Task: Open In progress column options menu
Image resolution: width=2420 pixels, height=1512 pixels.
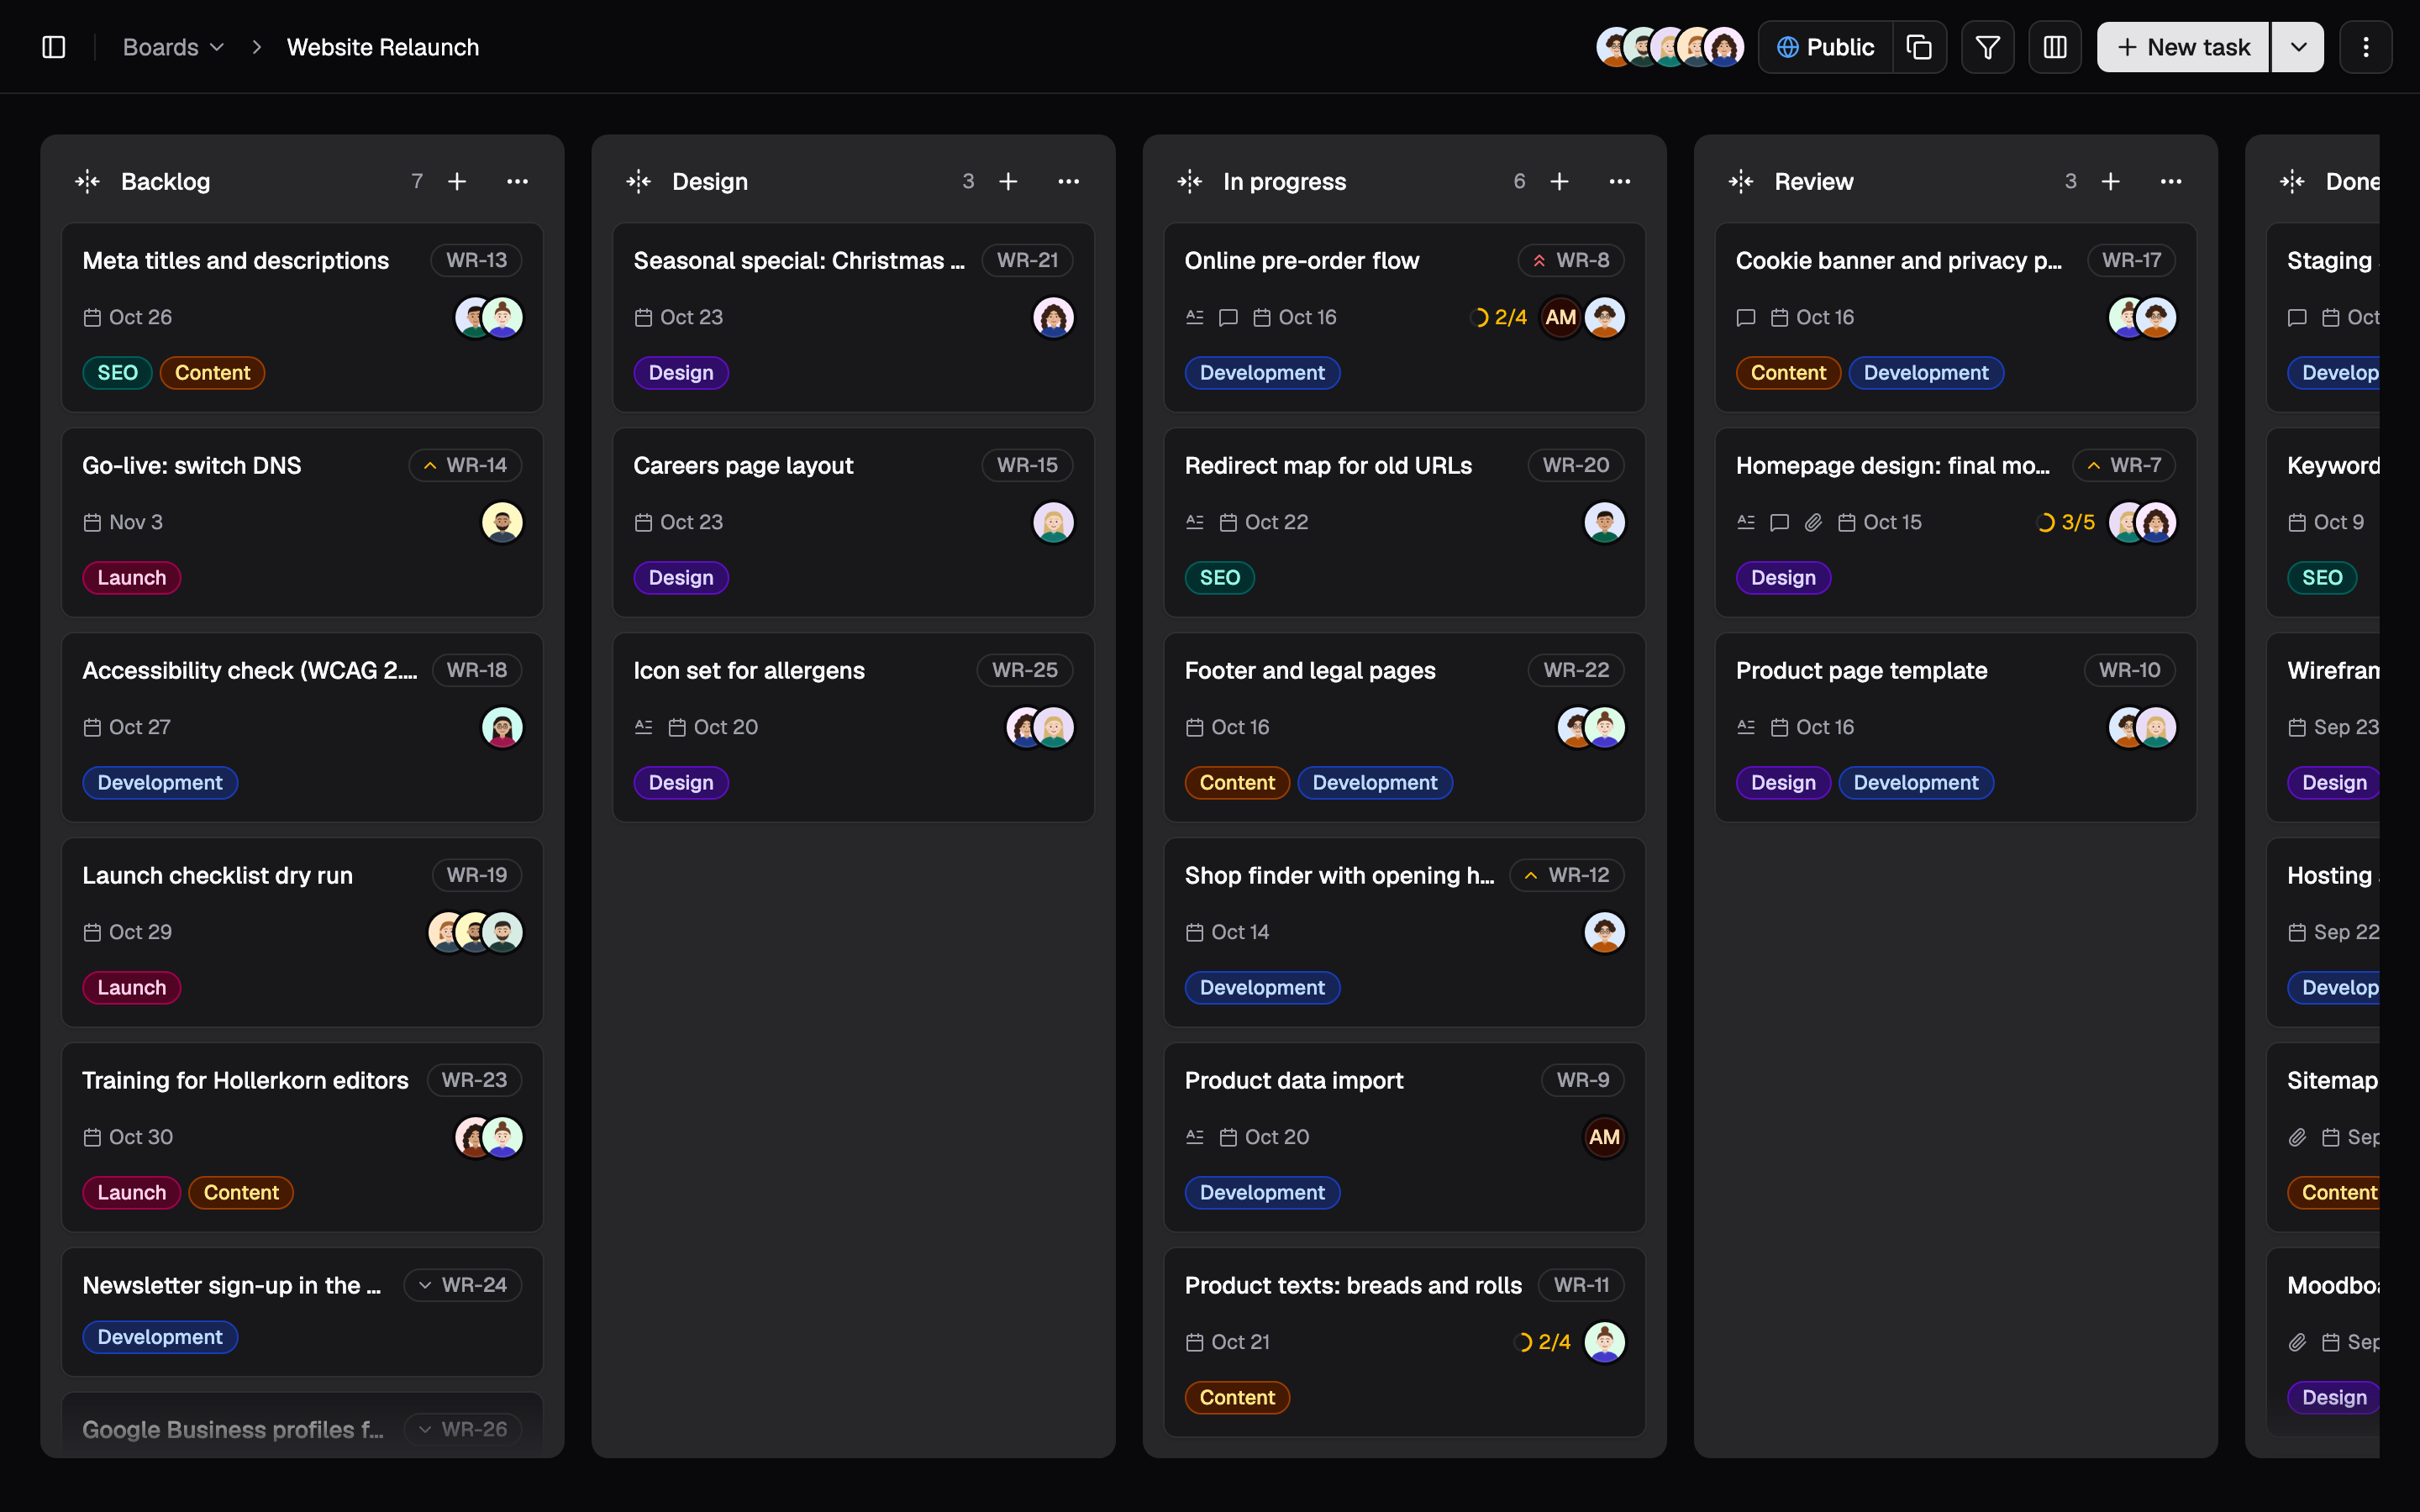Action: click(x=1619, y=181)
